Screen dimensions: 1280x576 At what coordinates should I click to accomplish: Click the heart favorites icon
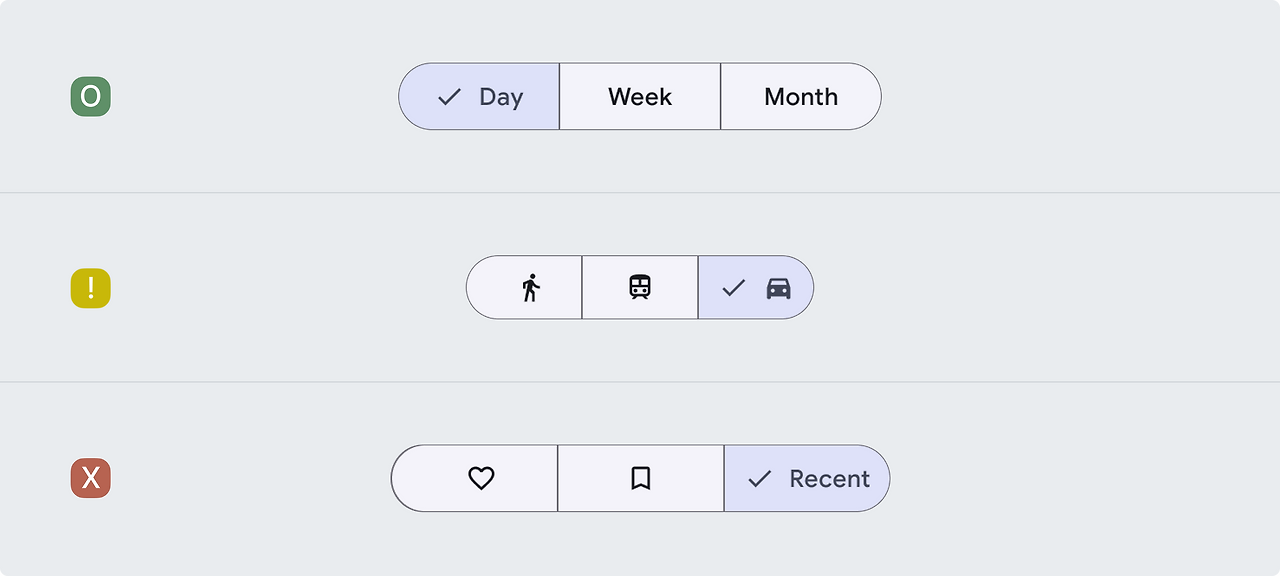(x=481, y=479)
